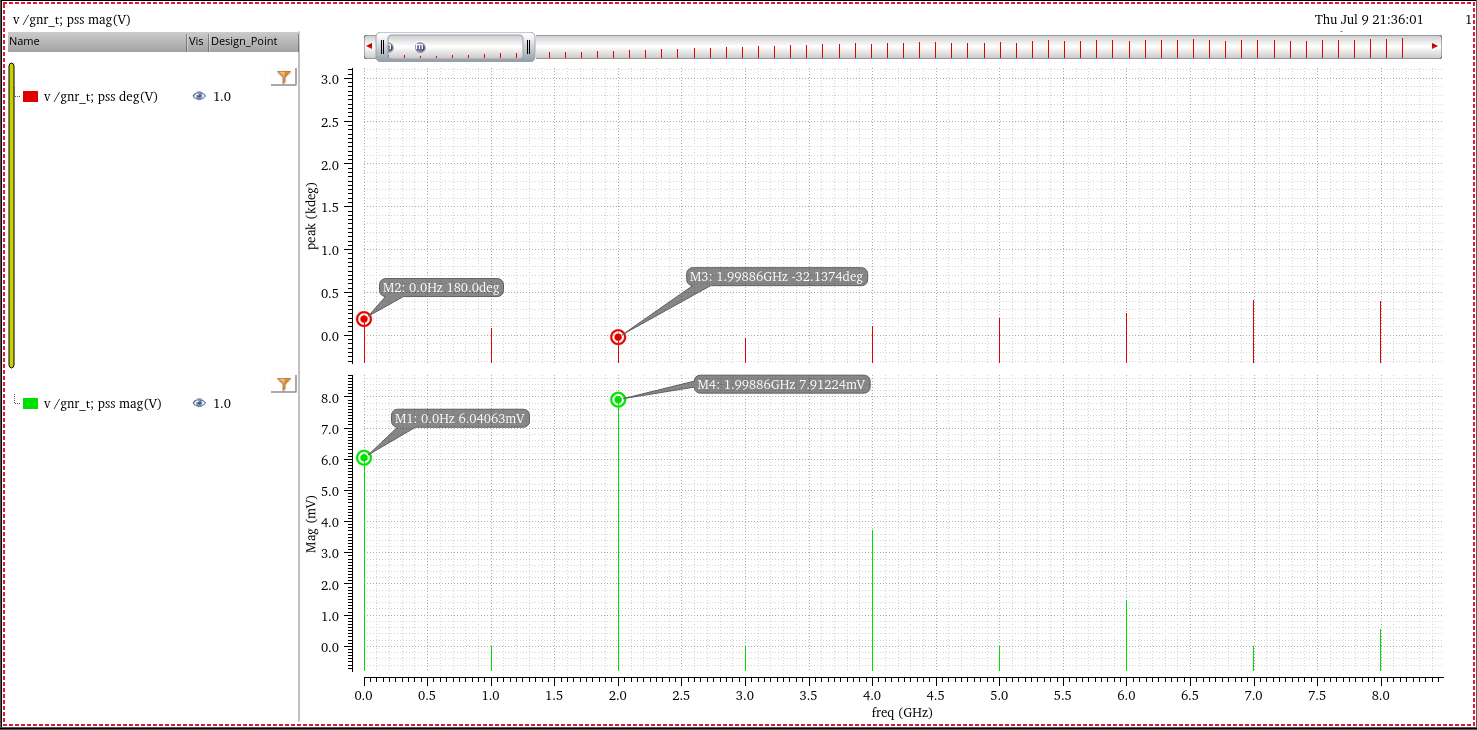Click the x-axis tick label '4.0'

point(872,694)
